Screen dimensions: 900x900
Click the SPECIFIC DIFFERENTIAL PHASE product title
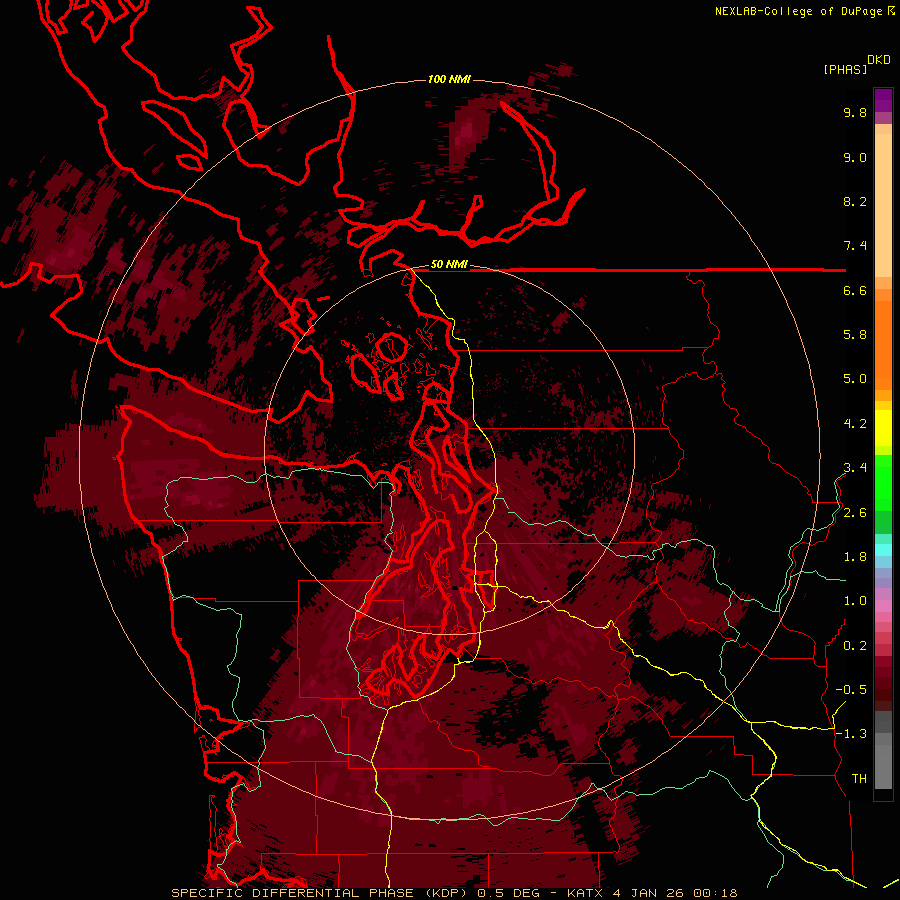292,893
